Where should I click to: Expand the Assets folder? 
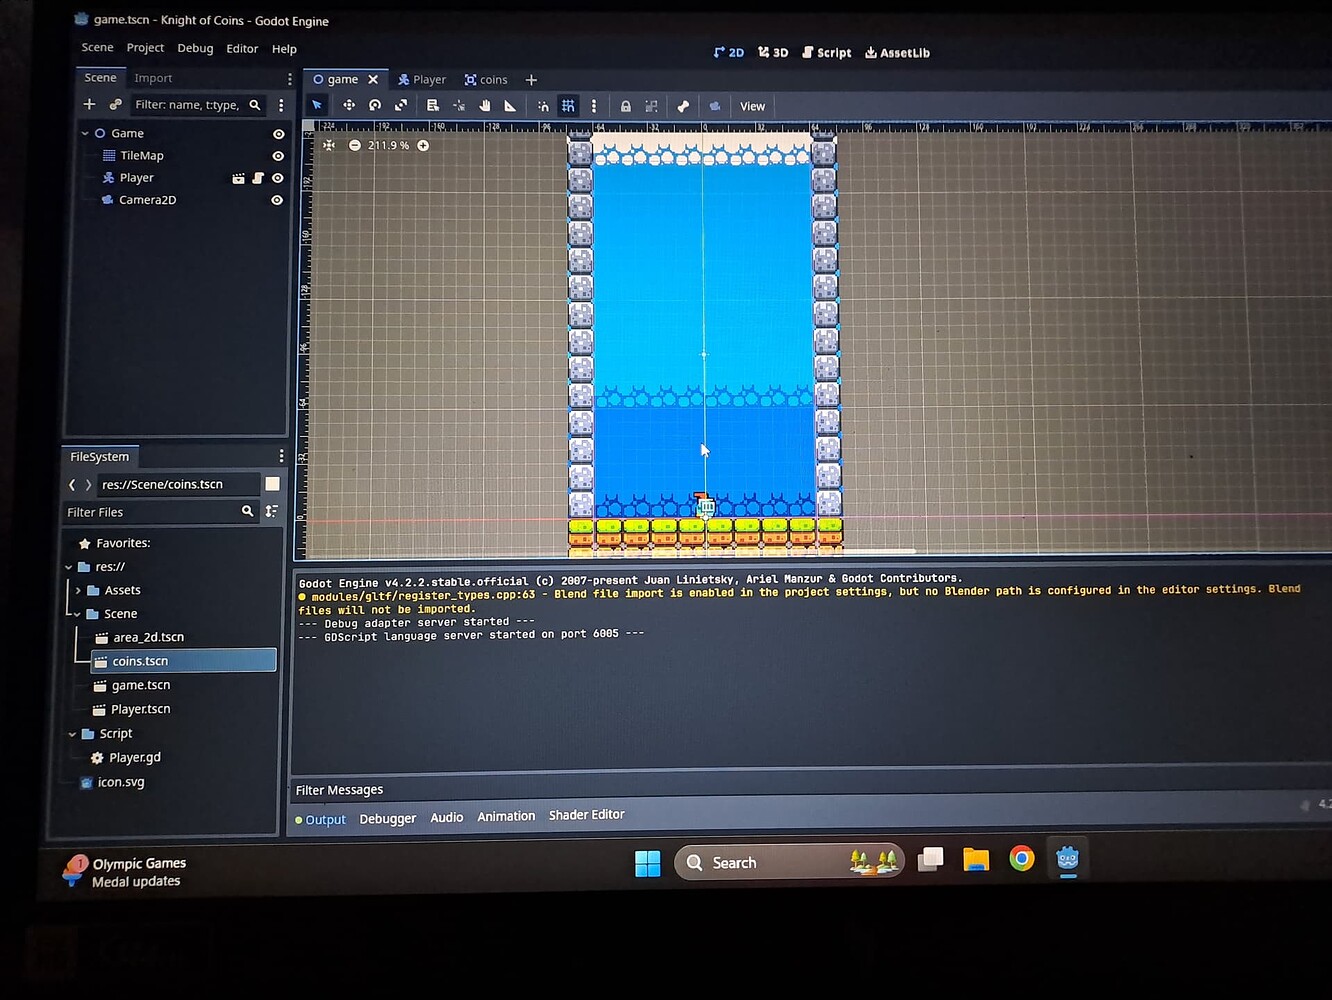[78, 590]
